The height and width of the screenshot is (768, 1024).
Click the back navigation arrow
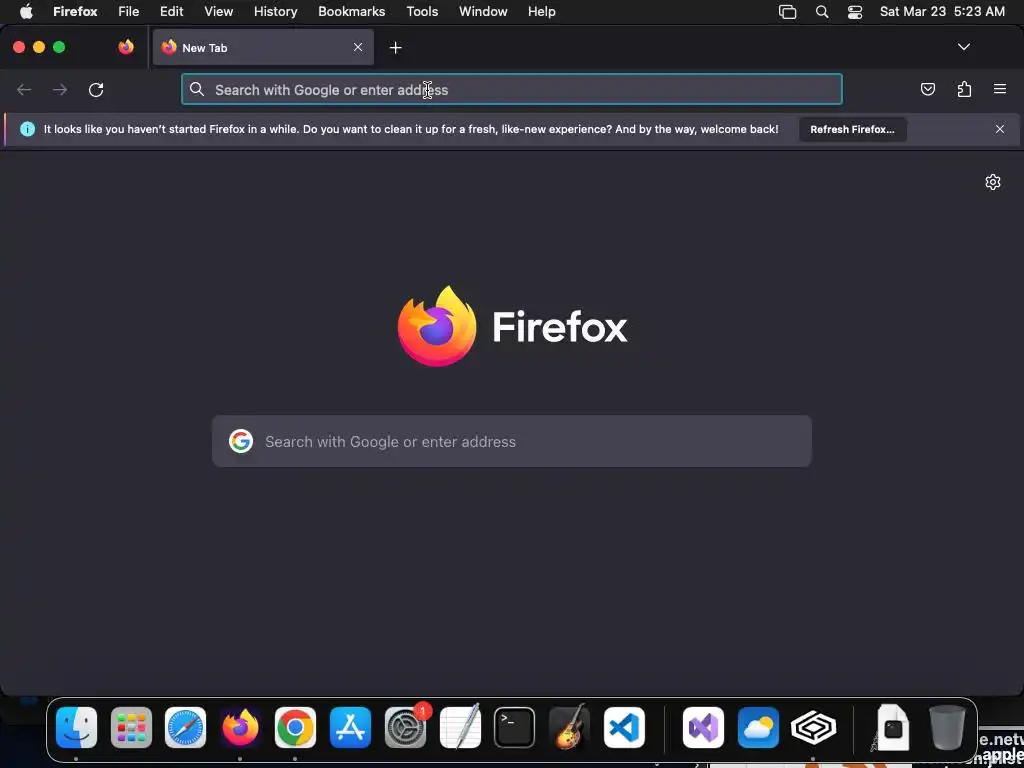pos(24,89)
